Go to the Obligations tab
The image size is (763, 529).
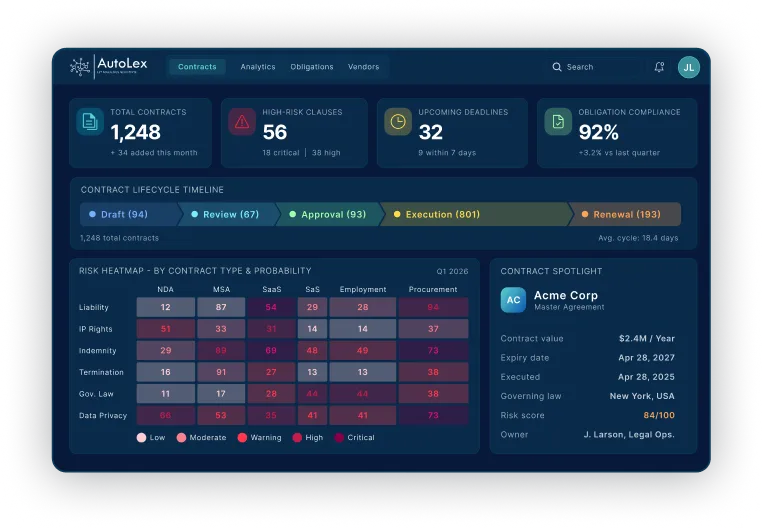tap(312, 67)
